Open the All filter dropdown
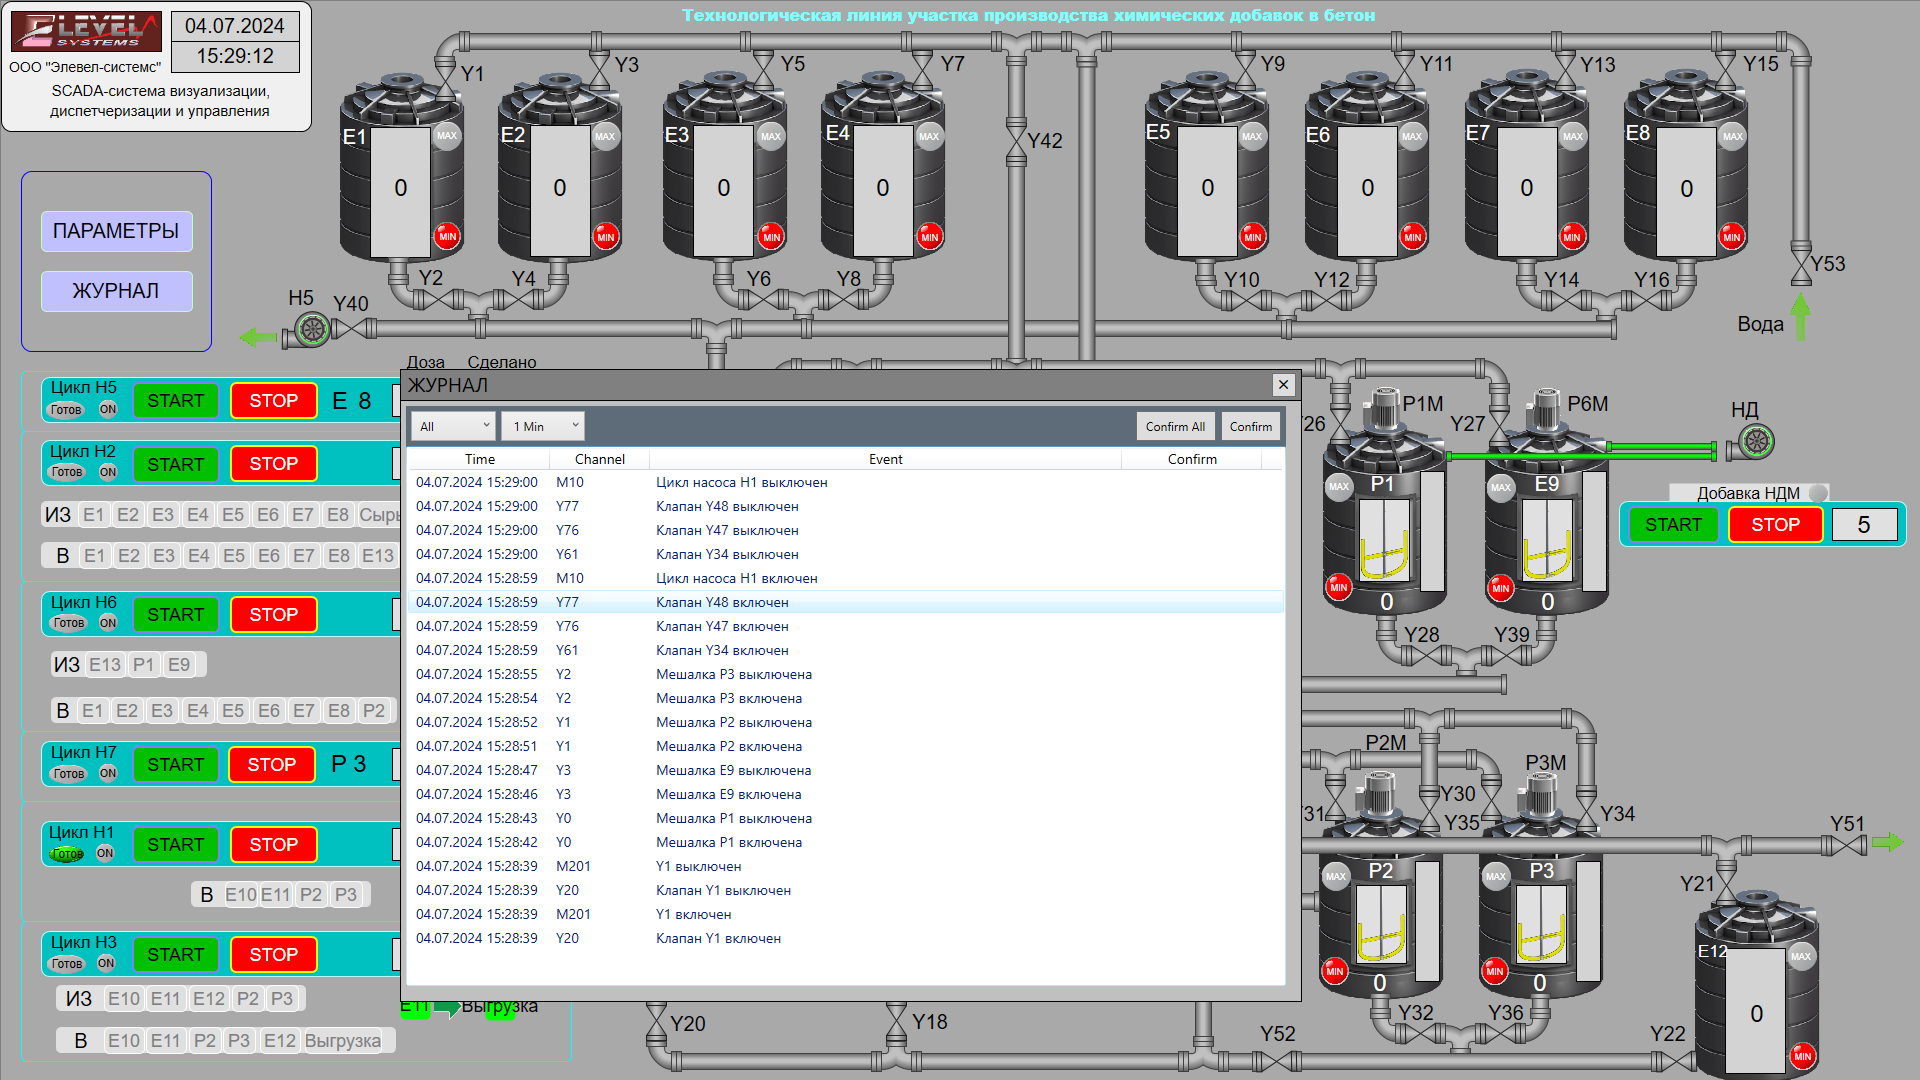1920x1080 pixels. 453,426
